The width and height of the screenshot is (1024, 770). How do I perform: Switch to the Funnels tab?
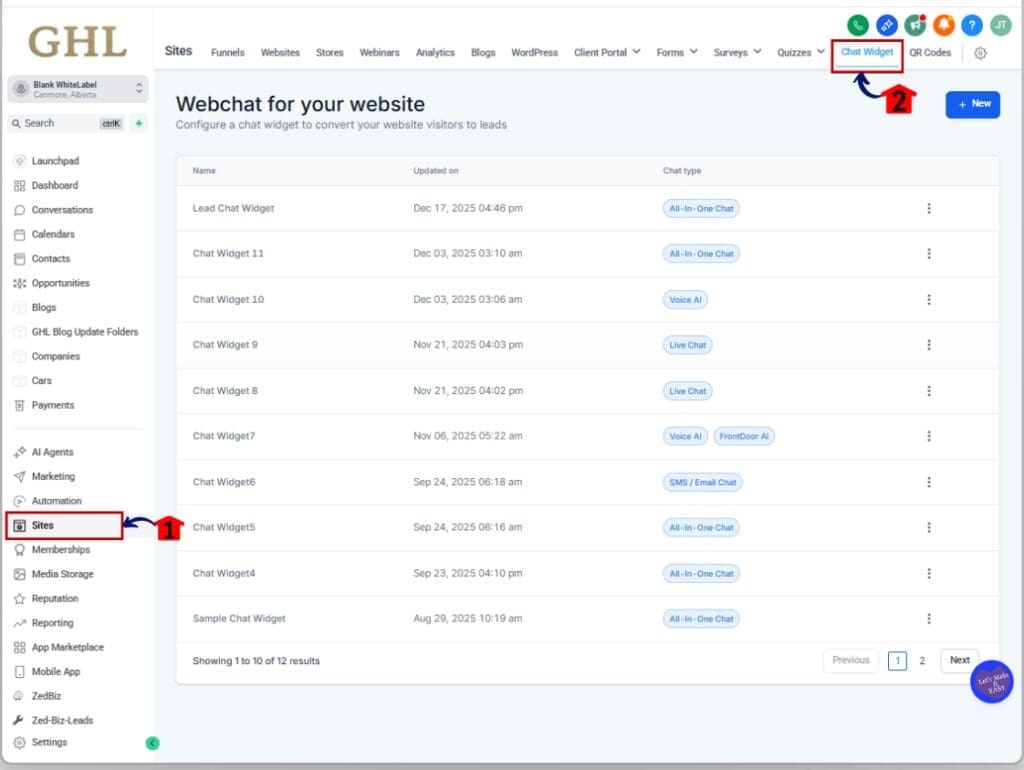pos(228,52)
